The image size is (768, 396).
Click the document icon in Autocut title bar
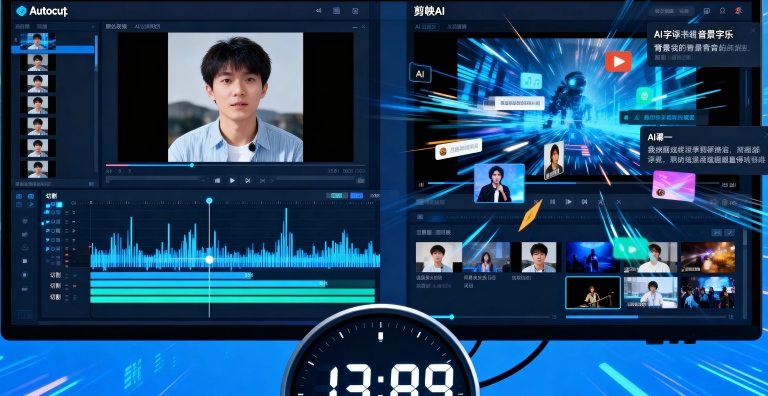click(336, 11)
